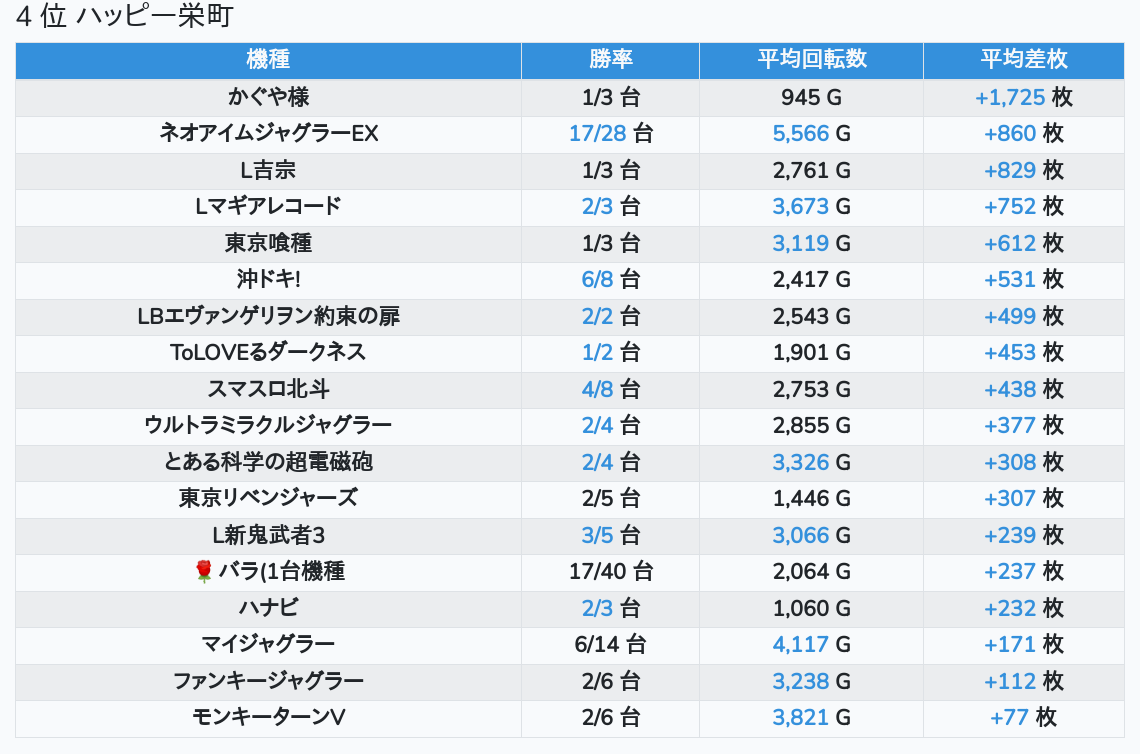Click the 3,673 spins value
The image size is (1140, 754).
pyautogui.click(x=801, y=206)
